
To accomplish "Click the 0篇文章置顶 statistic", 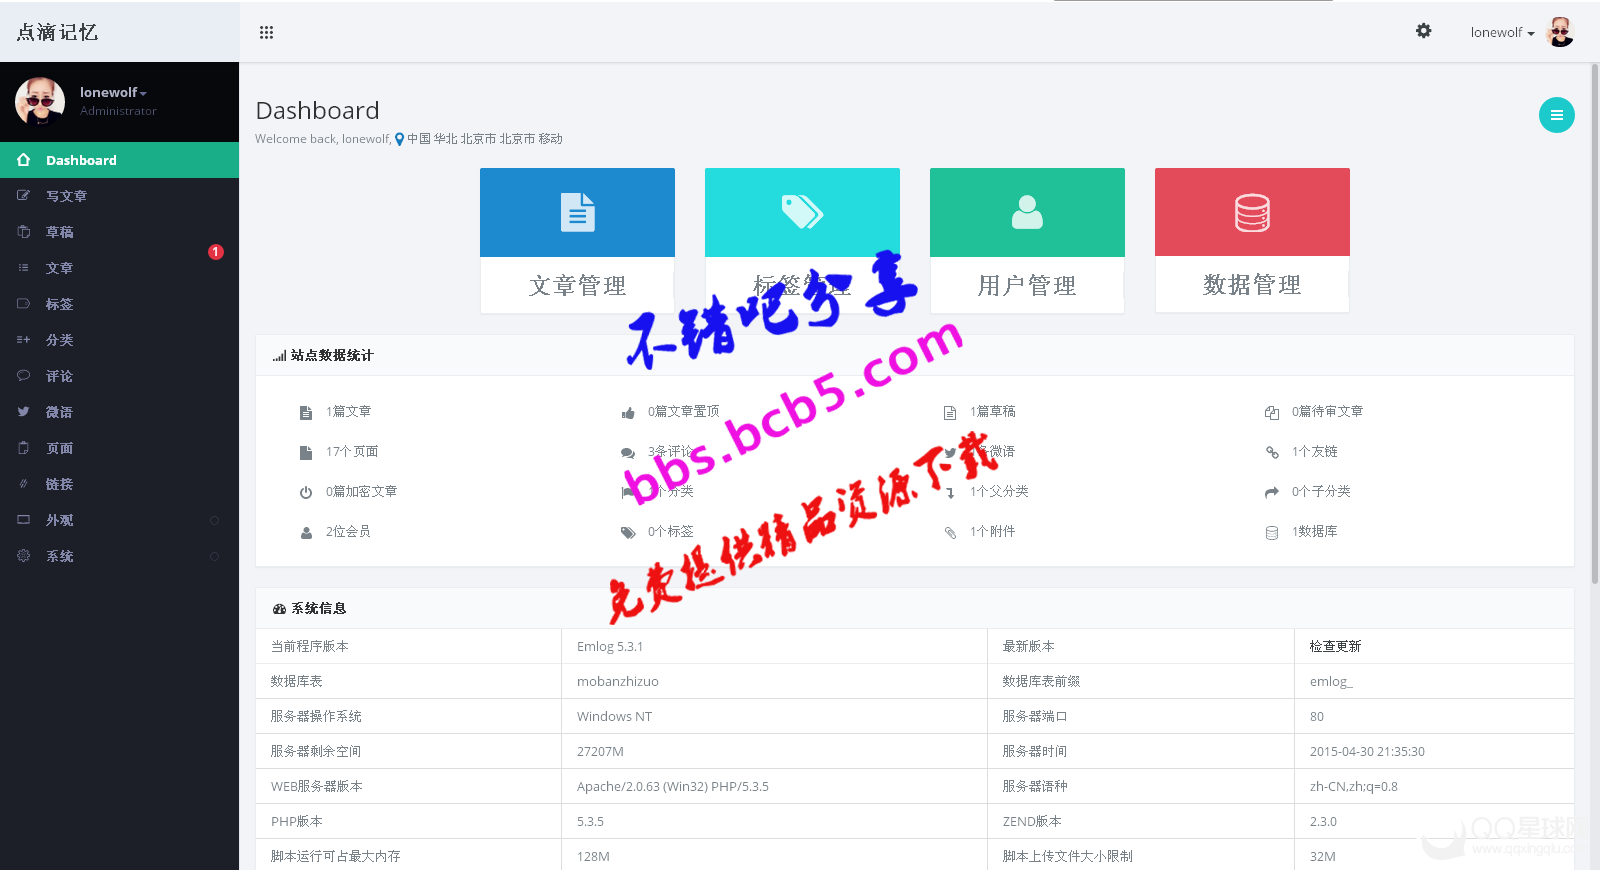I will coord(683,411).
